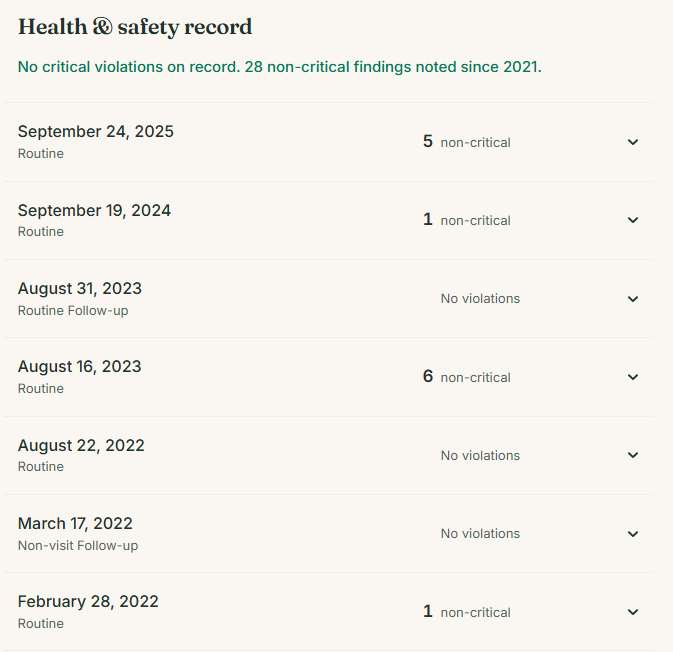
Task: Click the "September 24, 2025" date text
Action: coord(96,132)
